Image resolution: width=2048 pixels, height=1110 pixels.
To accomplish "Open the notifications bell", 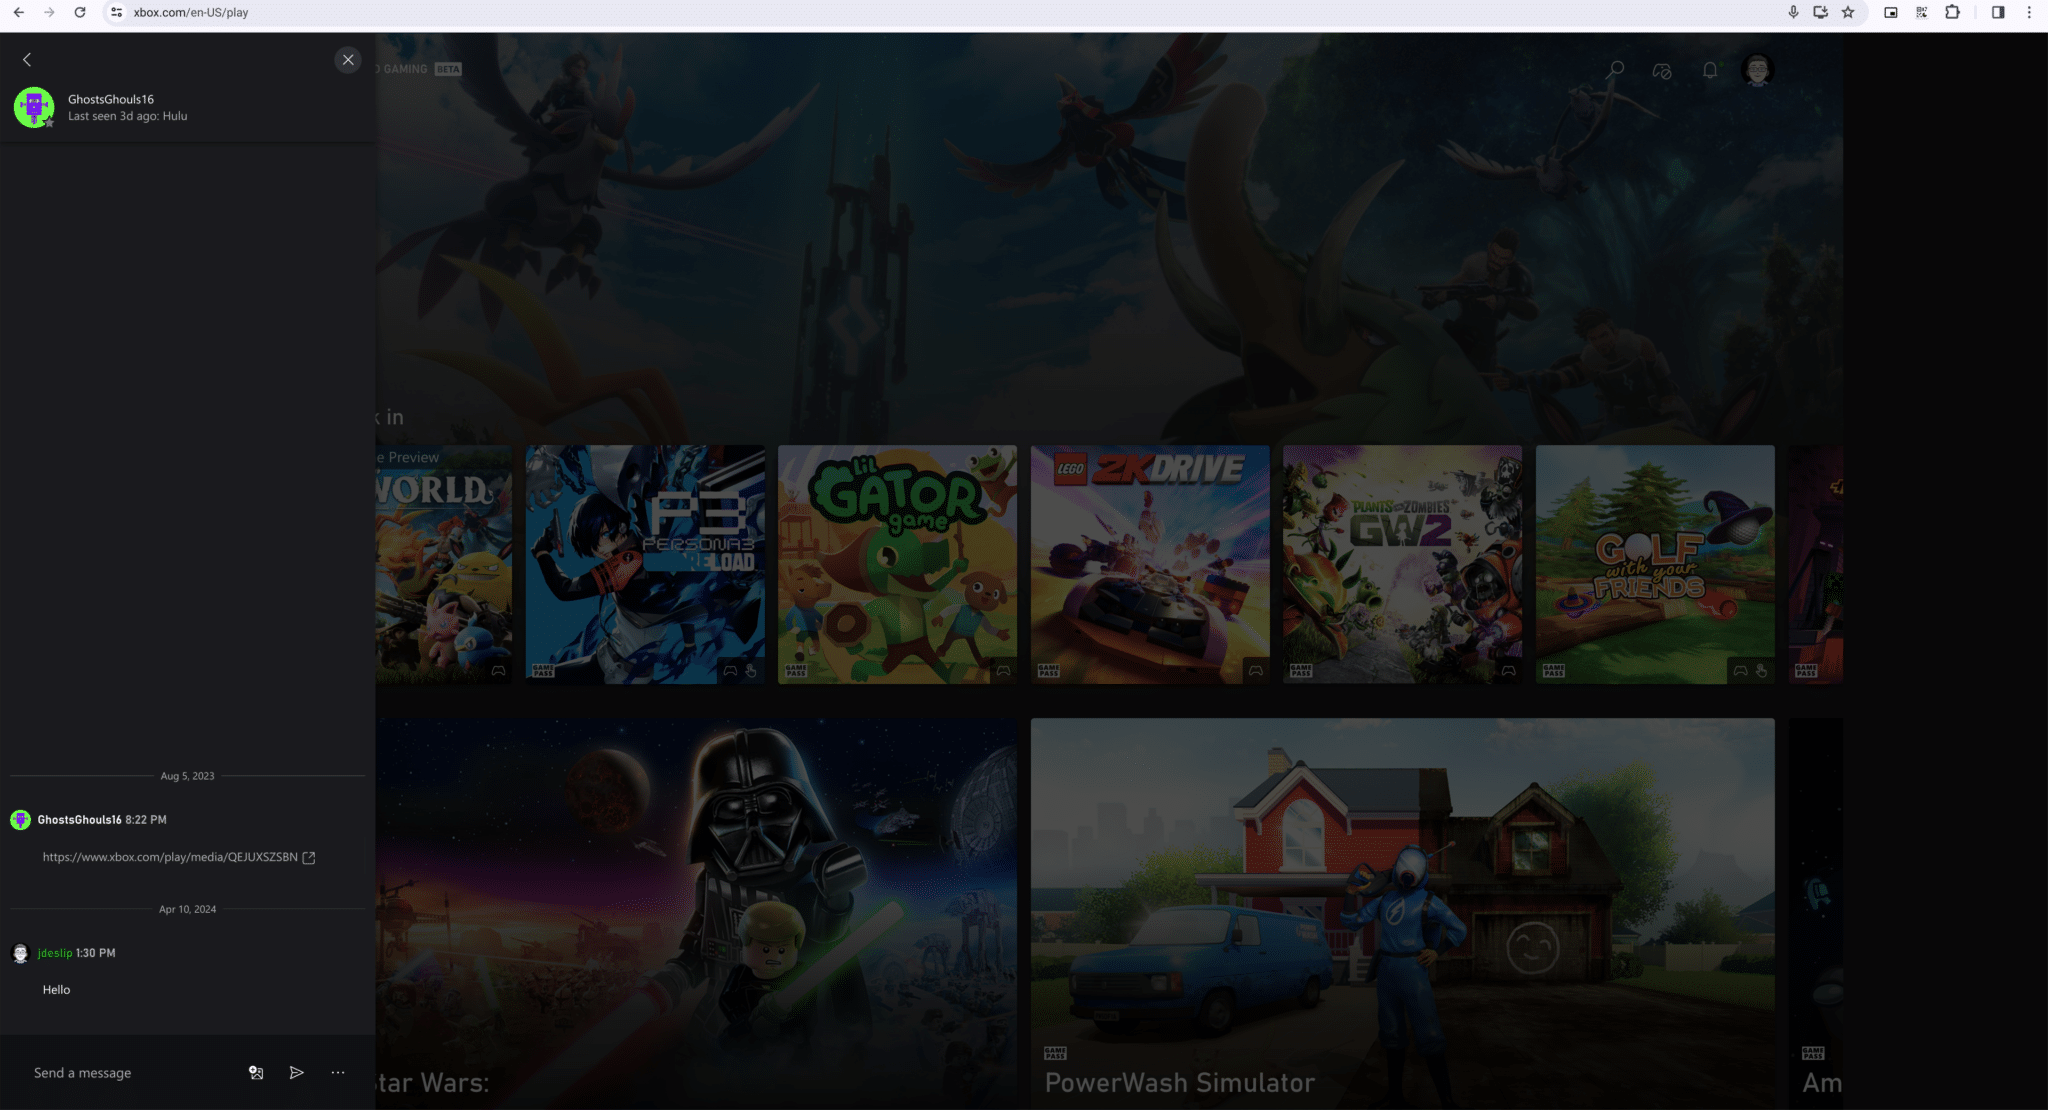I will click(x=1709, y=68).
